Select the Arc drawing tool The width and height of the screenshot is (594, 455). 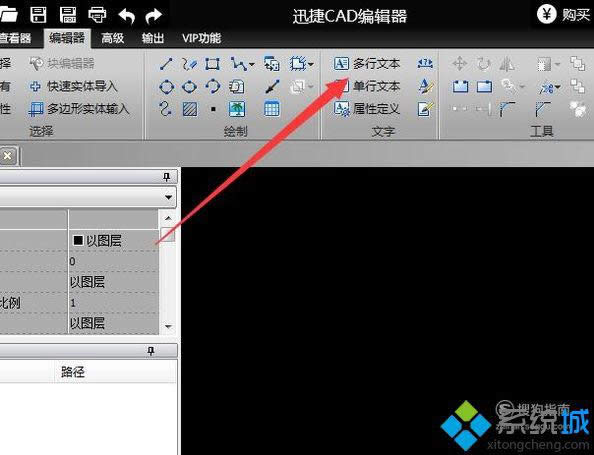[213, 86]
